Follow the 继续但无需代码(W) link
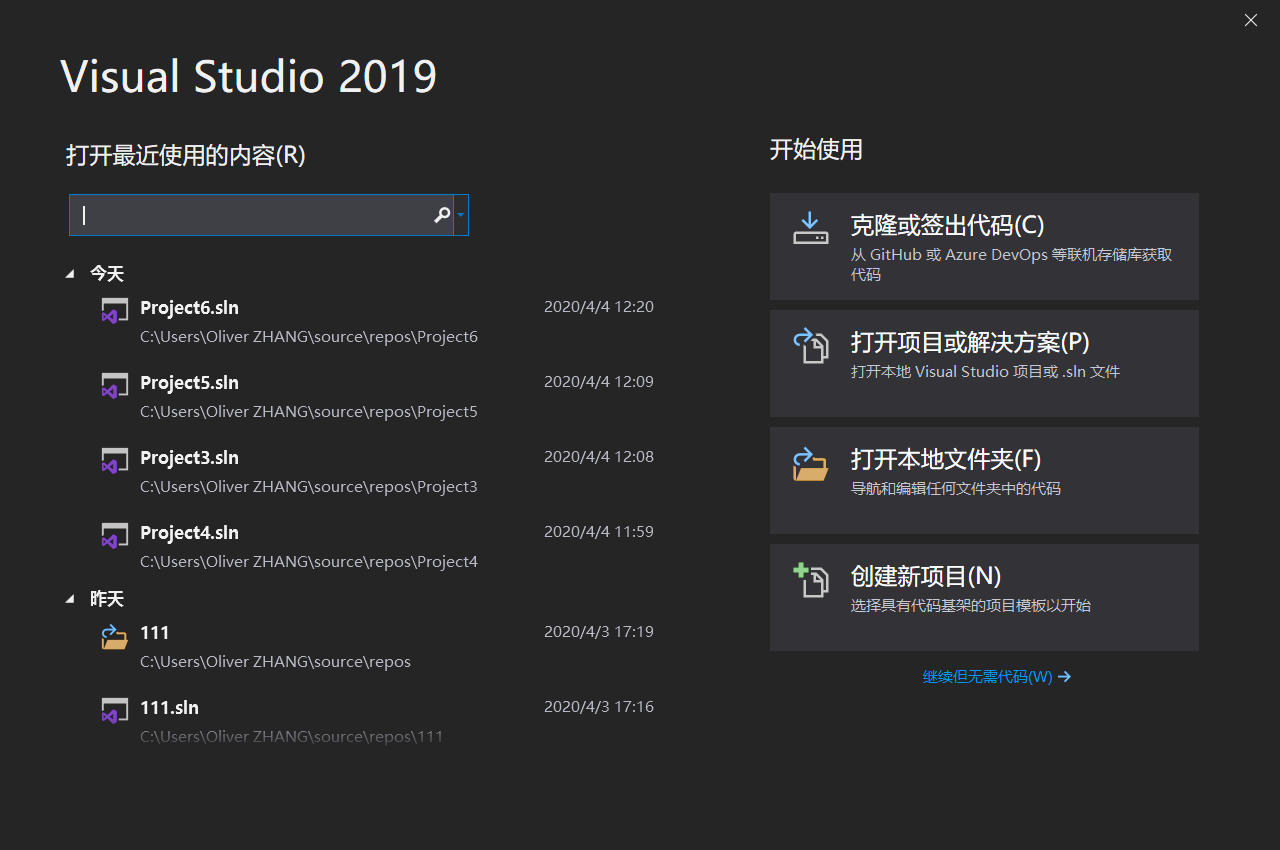This screenshot has width=1280, height=850. pos(996,677)
